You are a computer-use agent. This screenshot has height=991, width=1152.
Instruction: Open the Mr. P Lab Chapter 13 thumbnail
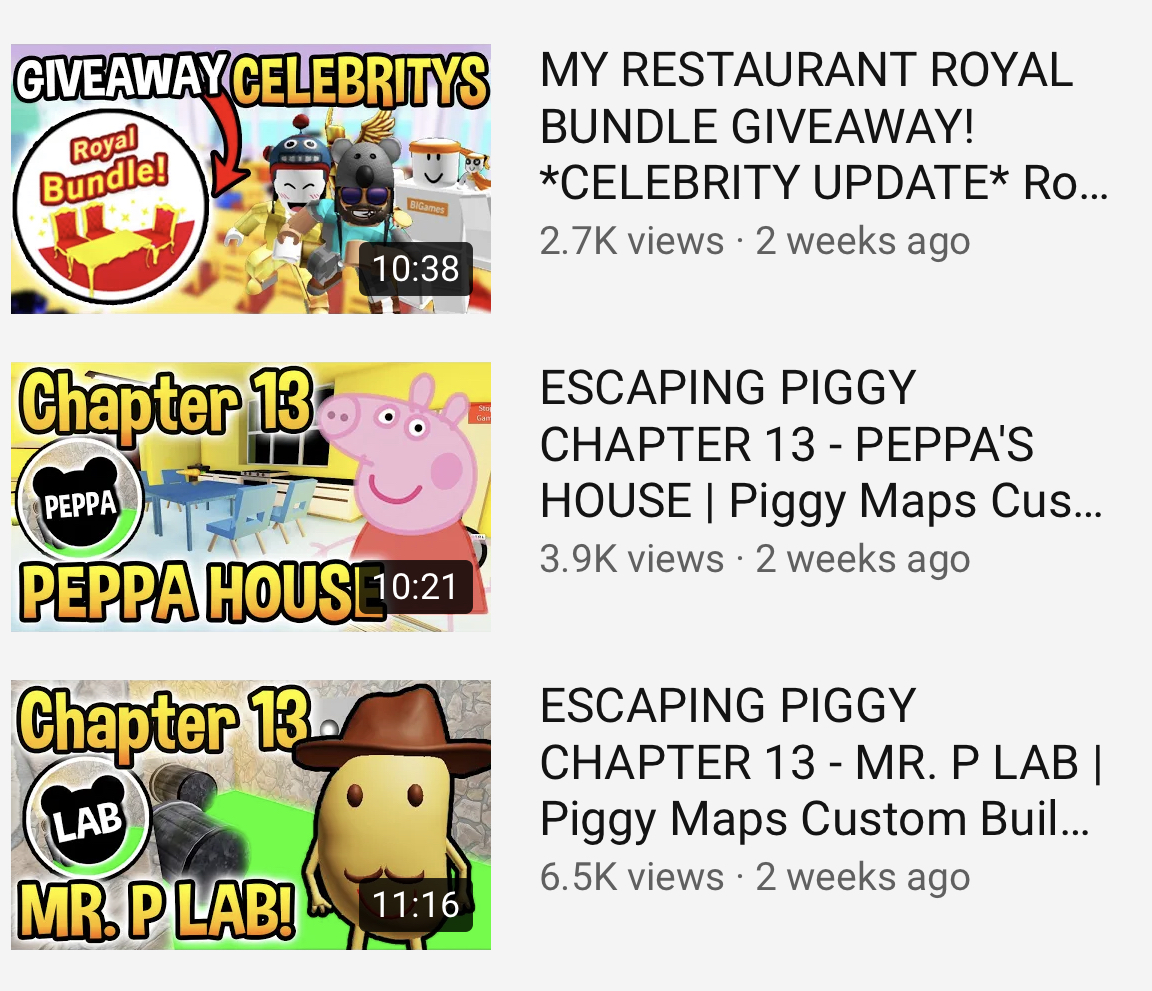point(251,815)
